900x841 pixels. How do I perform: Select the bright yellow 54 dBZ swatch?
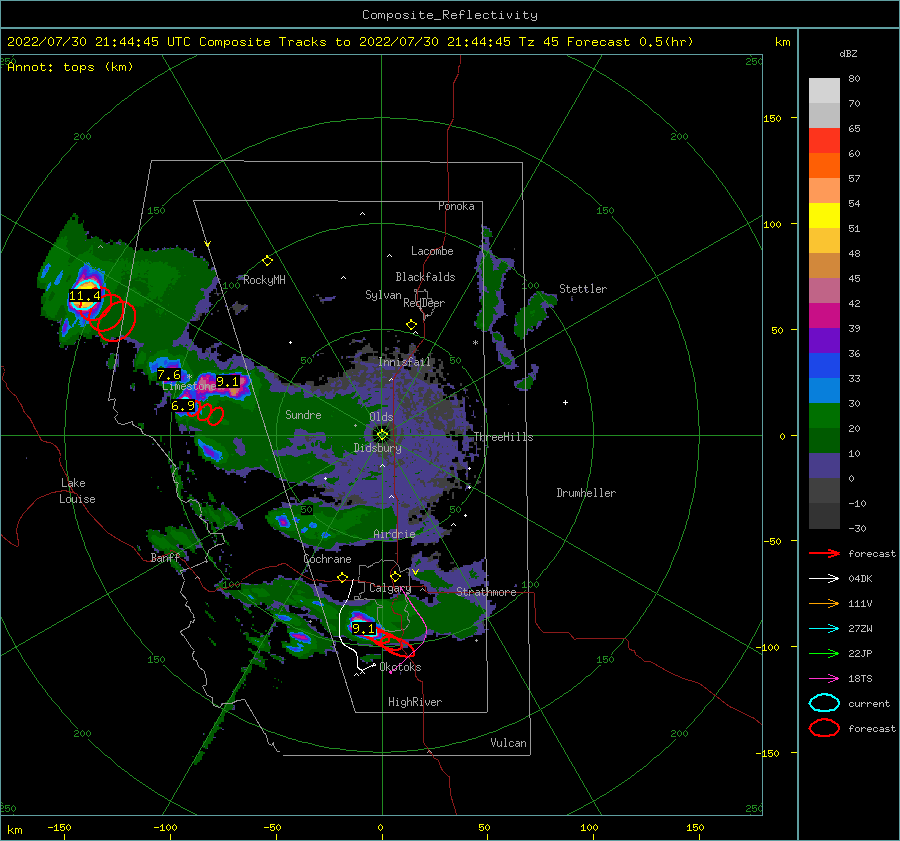(824, 215)
